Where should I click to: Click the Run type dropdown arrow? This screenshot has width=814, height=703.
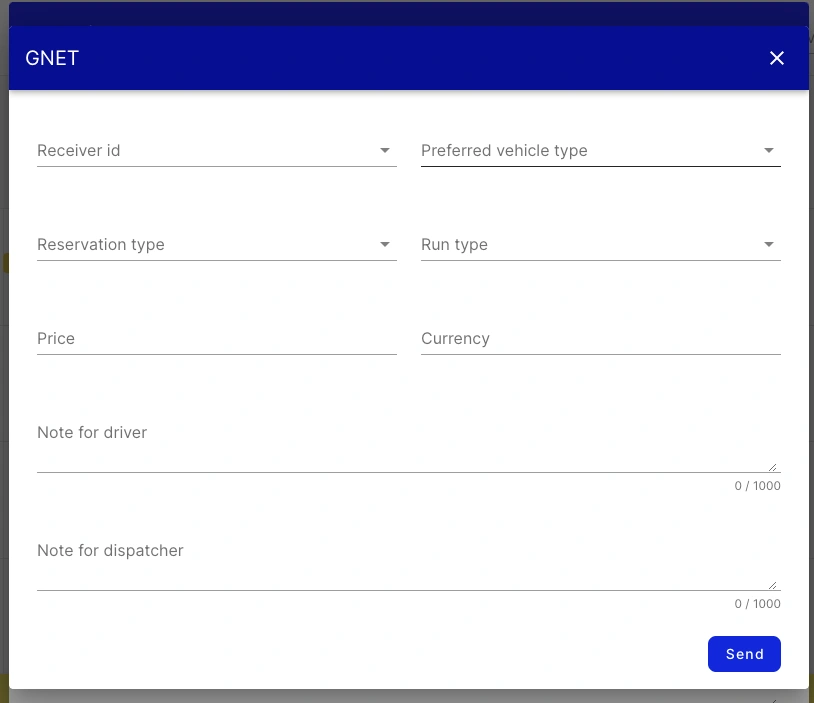point(769,244)
